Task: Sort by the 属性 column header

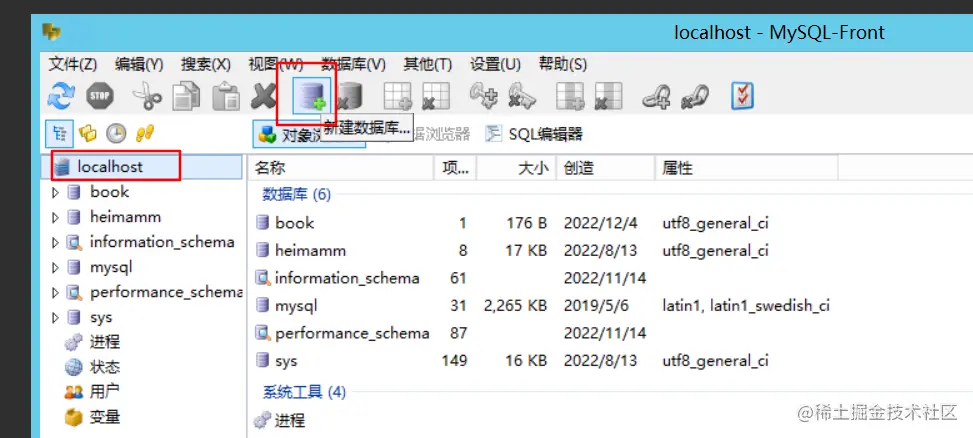Action: point(747,168)
